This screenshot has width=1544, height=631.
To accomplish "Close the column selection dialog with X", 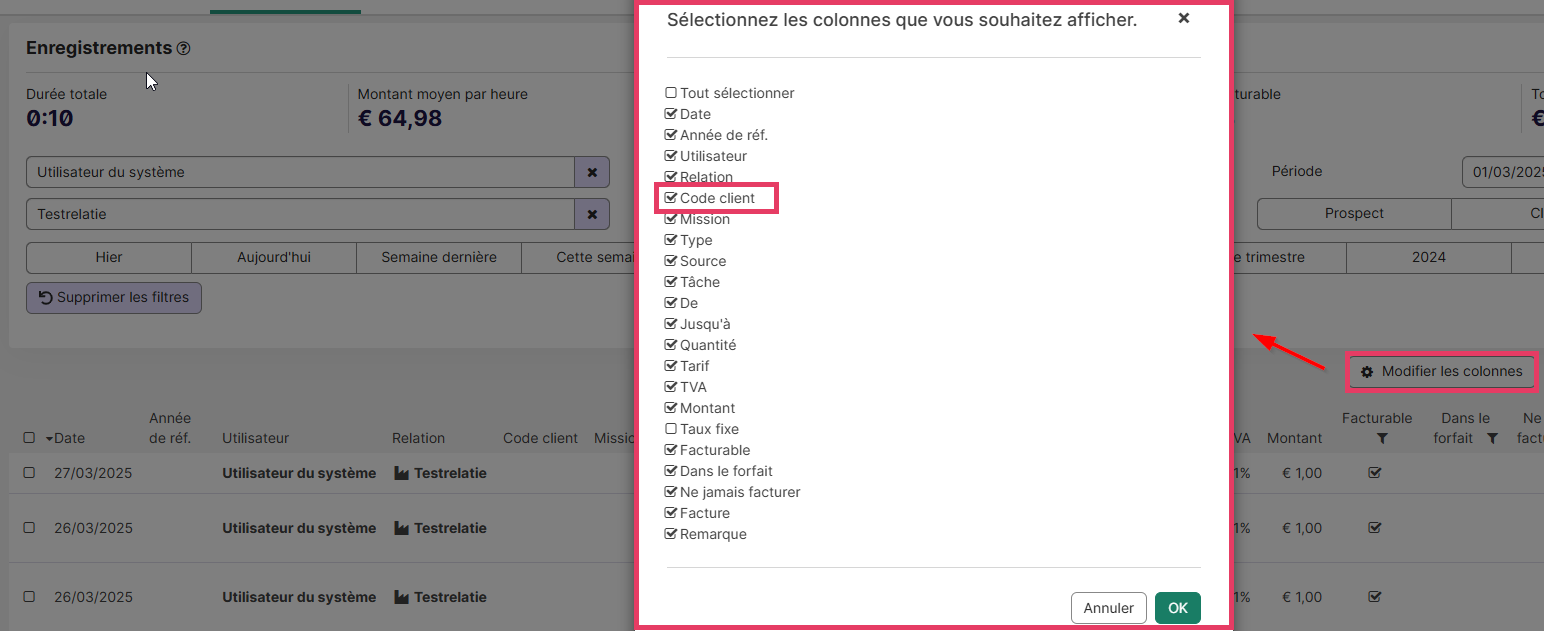I will coord(1183,18).
